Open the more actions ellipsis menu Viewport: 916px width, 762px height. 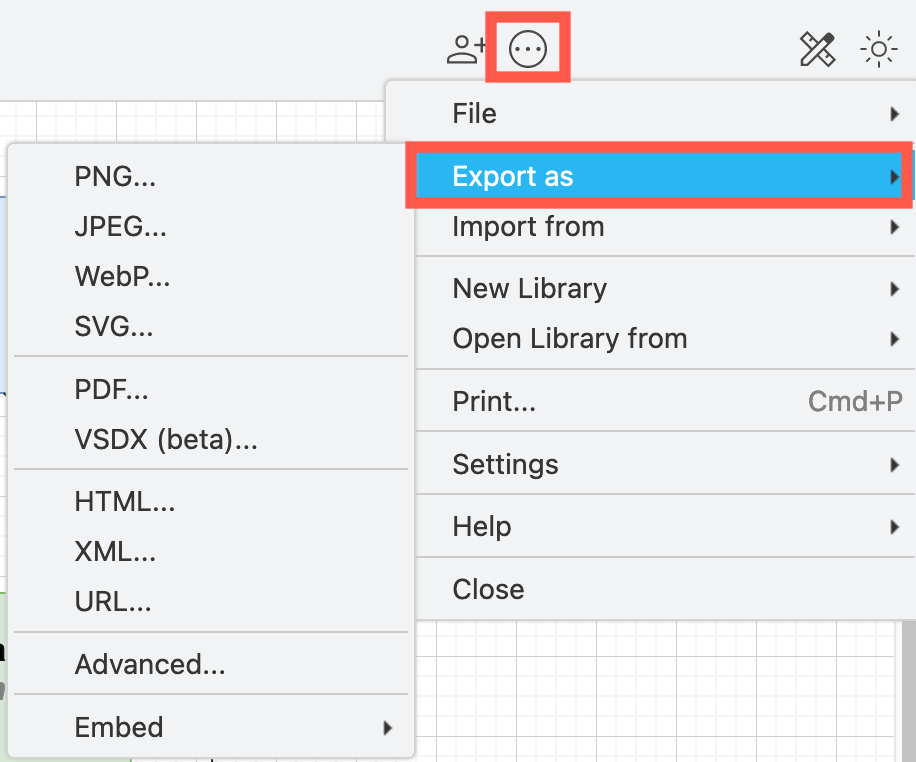[x=527, y=47]
